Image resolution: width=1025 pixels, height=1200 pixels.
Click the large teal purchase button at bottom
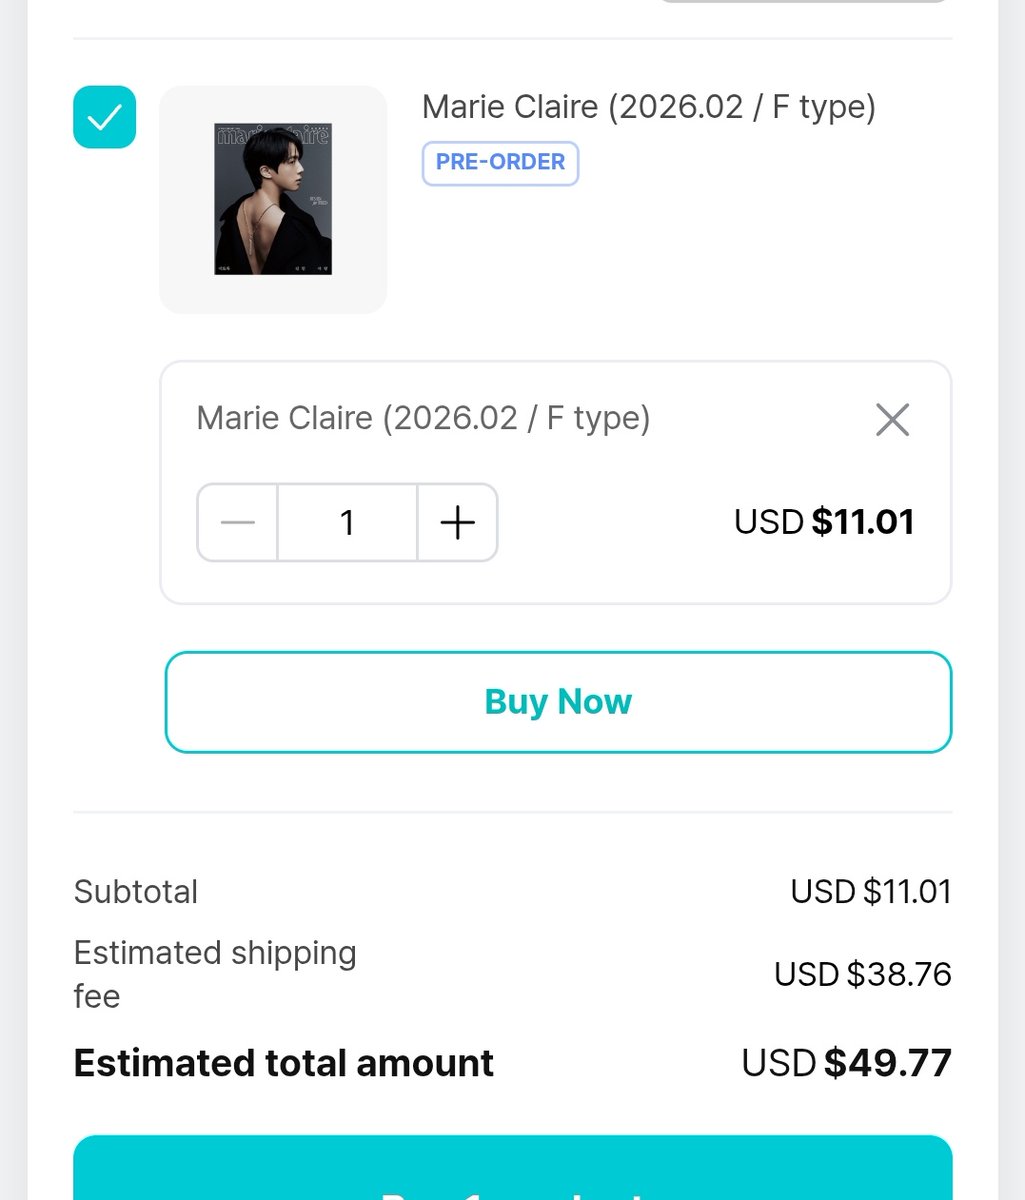point(512,1170)
